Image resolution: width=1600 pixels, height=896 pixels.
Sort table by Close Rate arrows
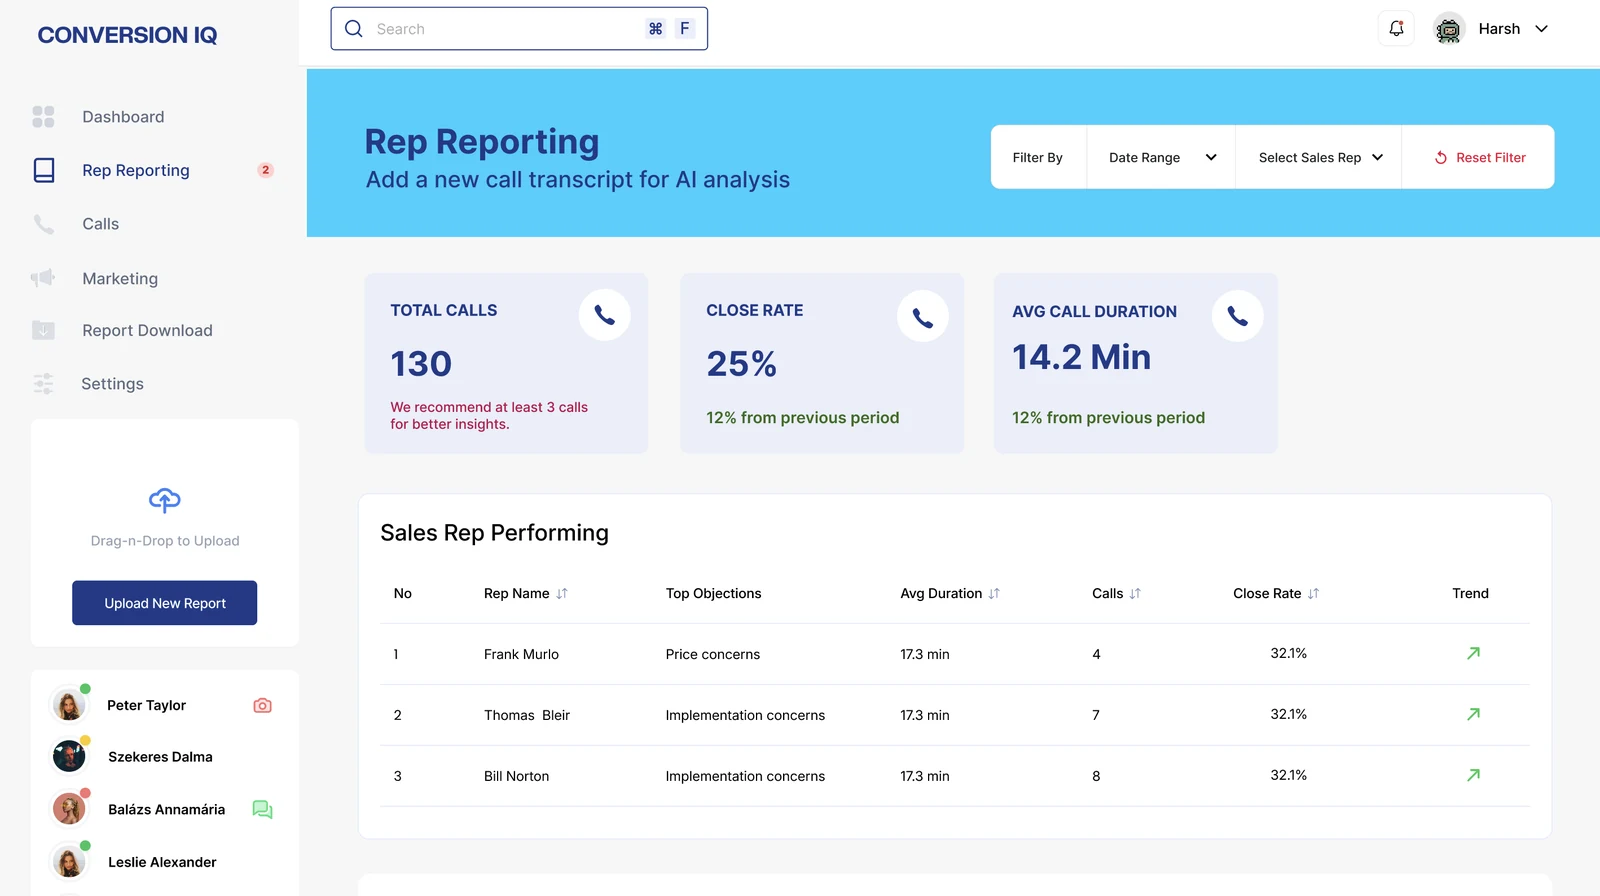coord(1313,594)
